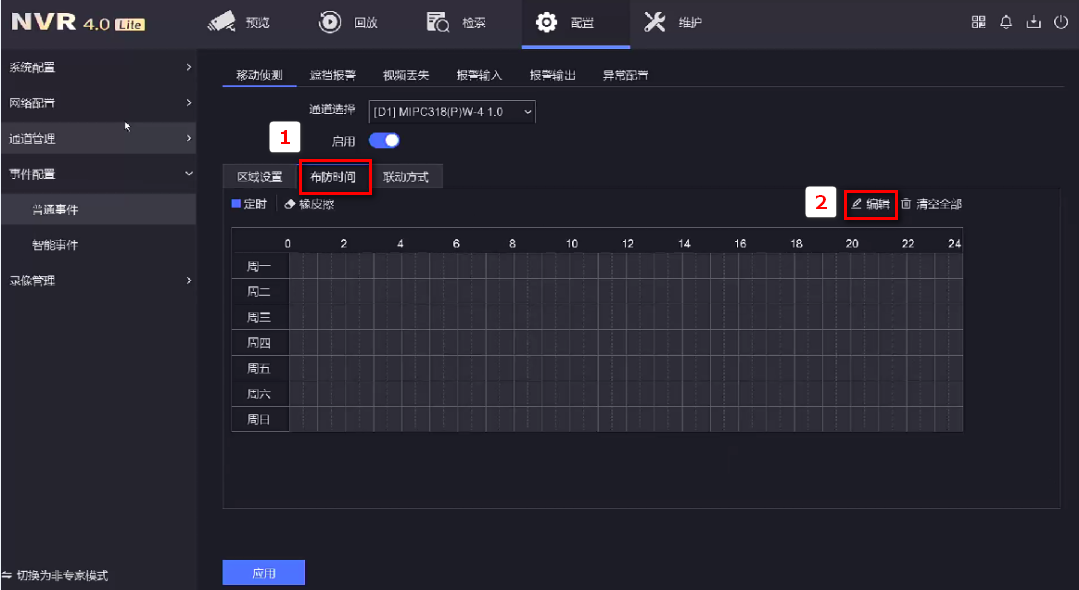
Task: Click the QR code icon in top bar
Action: click(x=979, y=23)
